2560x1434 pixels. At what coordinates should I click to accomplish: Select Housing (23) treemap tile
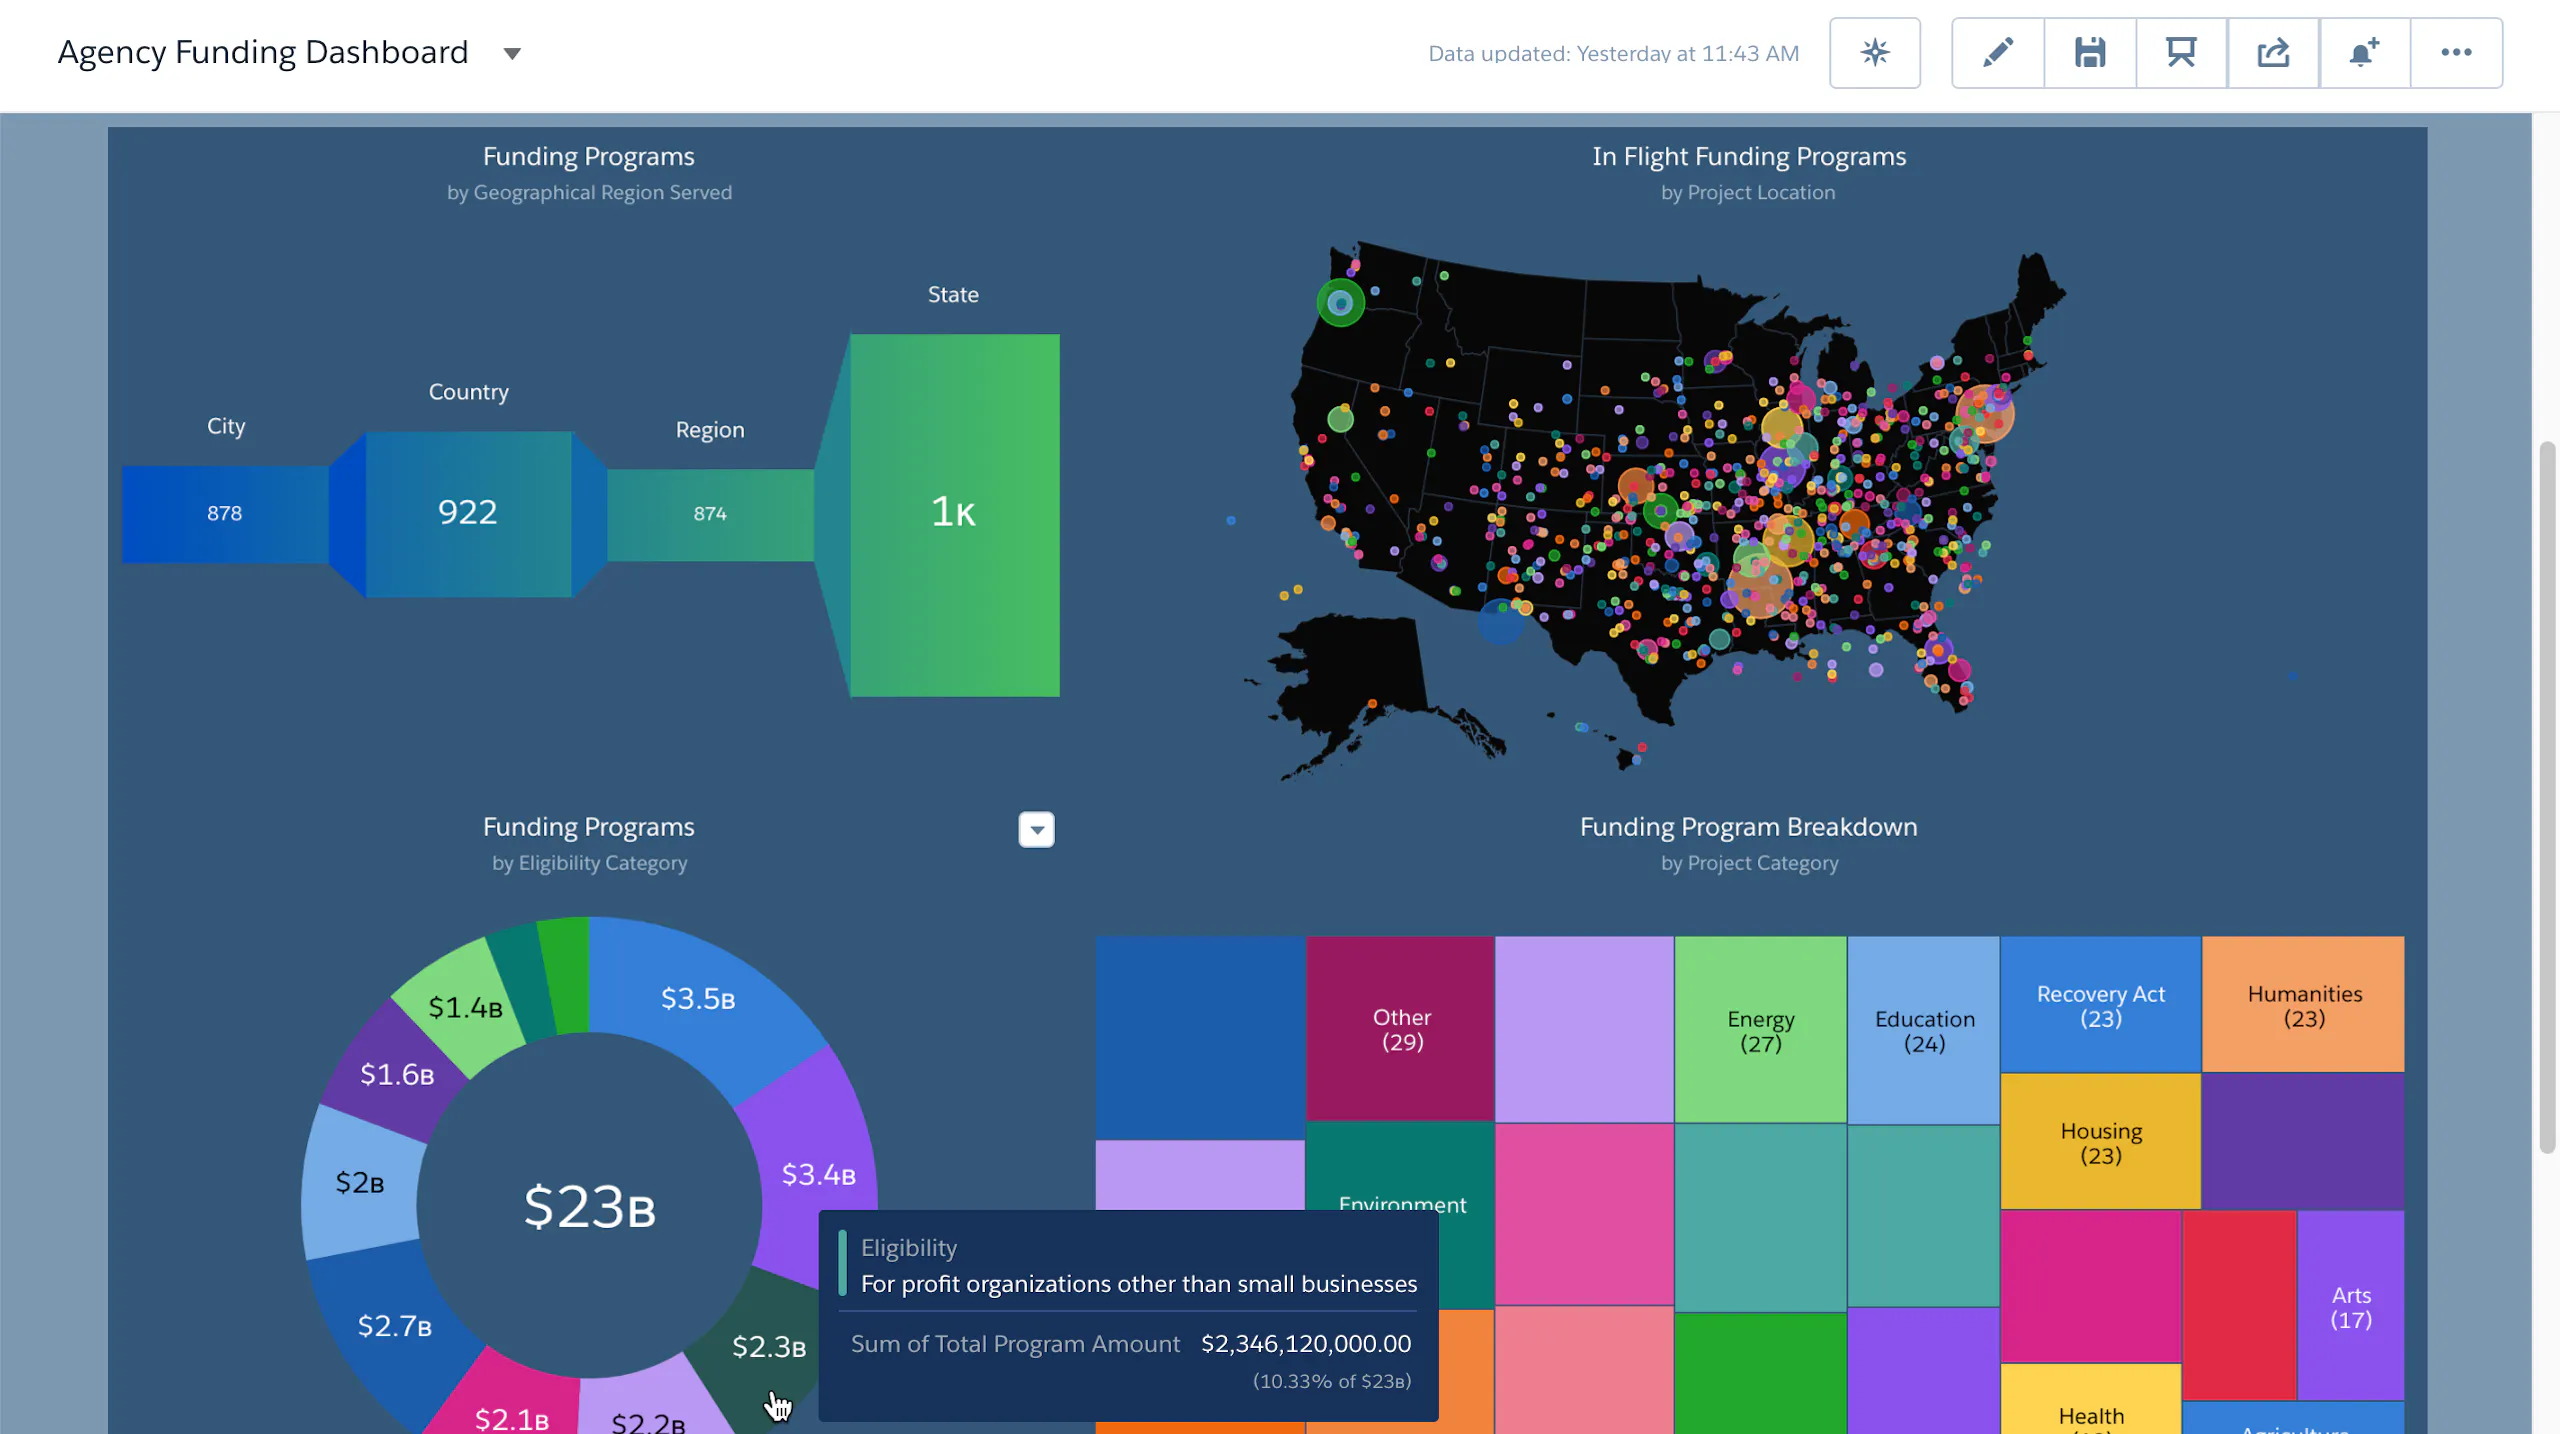2100,1142
